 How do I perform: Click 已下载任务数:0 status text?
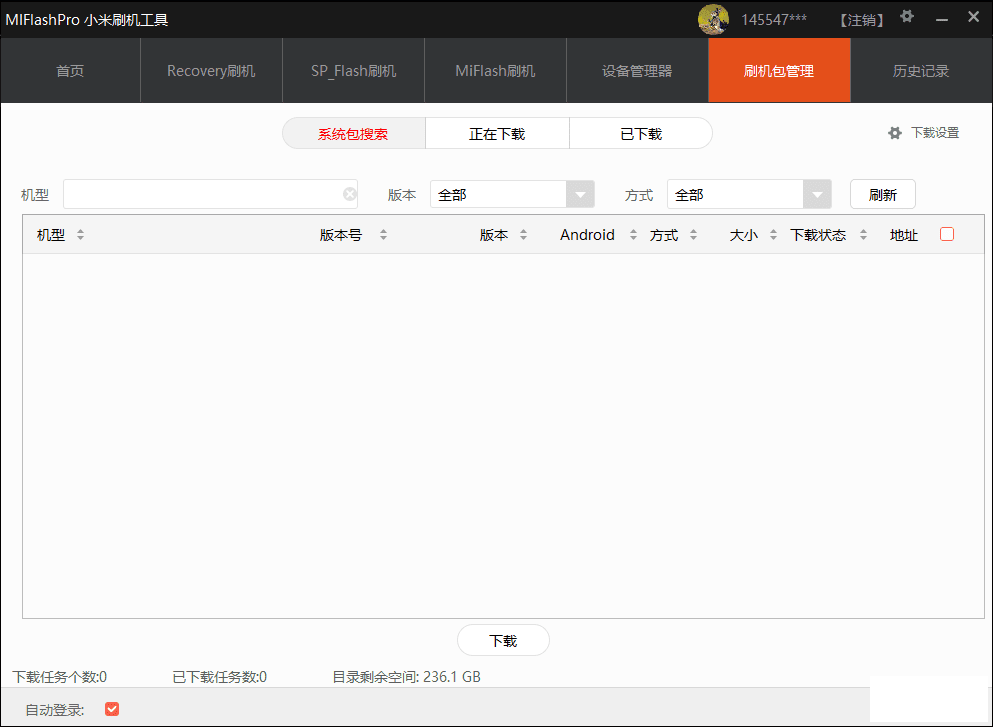[x=220, y=677]
